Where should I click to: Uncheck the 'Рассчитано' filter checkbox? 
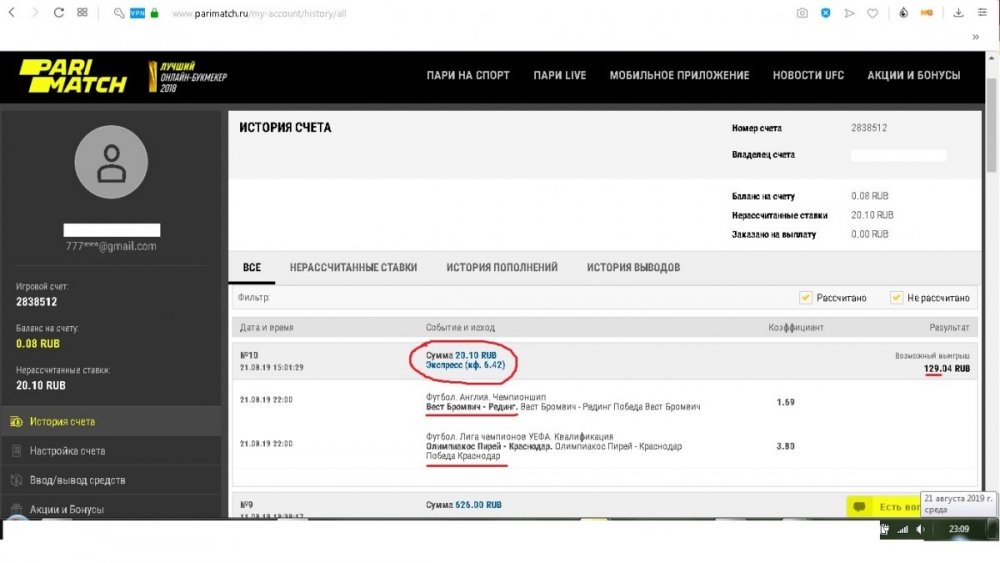coord(805,297)
